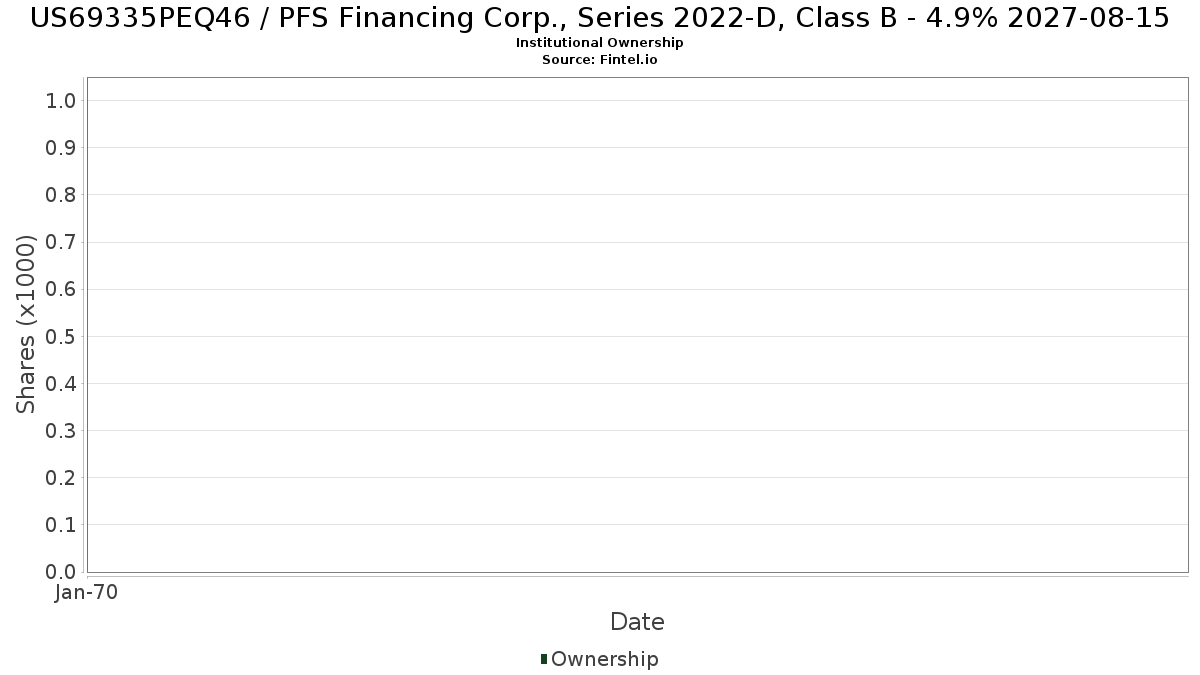Screen dimensions: 1200x675
Task: Click the 0.6 y-axis tick label
Action: (61, 289)
